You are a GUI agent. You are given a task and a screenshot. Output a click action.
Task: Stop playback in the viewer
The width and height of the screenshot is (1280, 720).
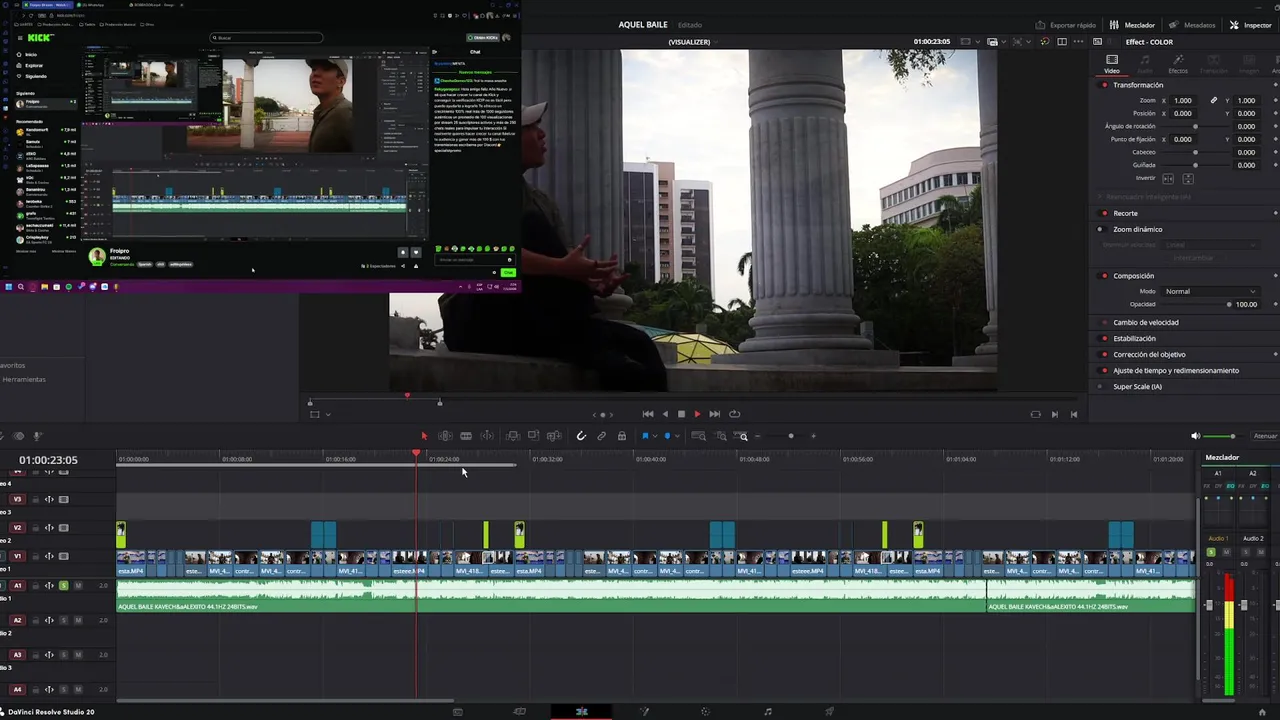pyautogui.click(x=681, y=414)
